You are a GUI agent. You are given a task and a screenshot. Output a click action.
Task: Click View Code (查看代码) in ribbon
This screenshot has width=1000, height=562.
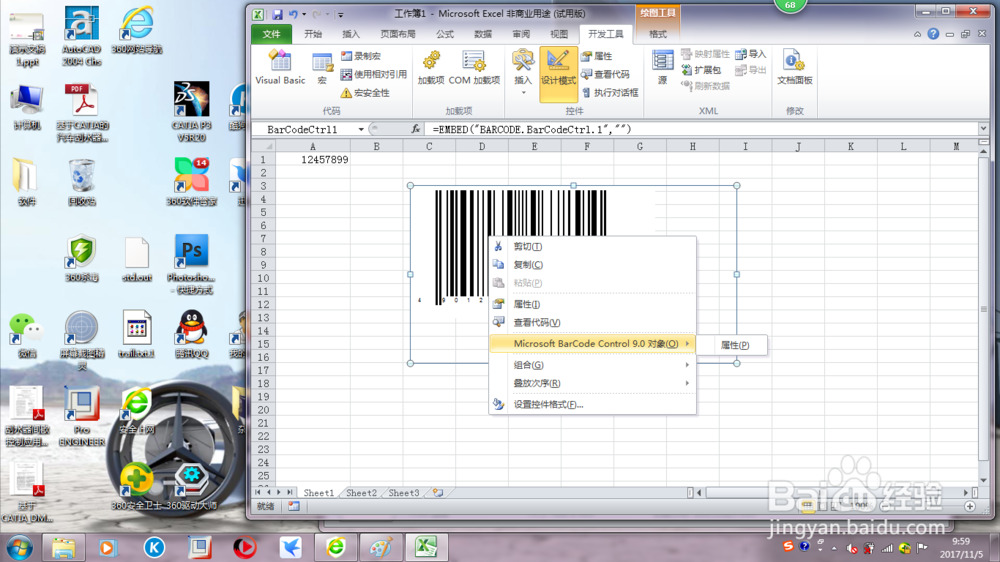(606, 75)
